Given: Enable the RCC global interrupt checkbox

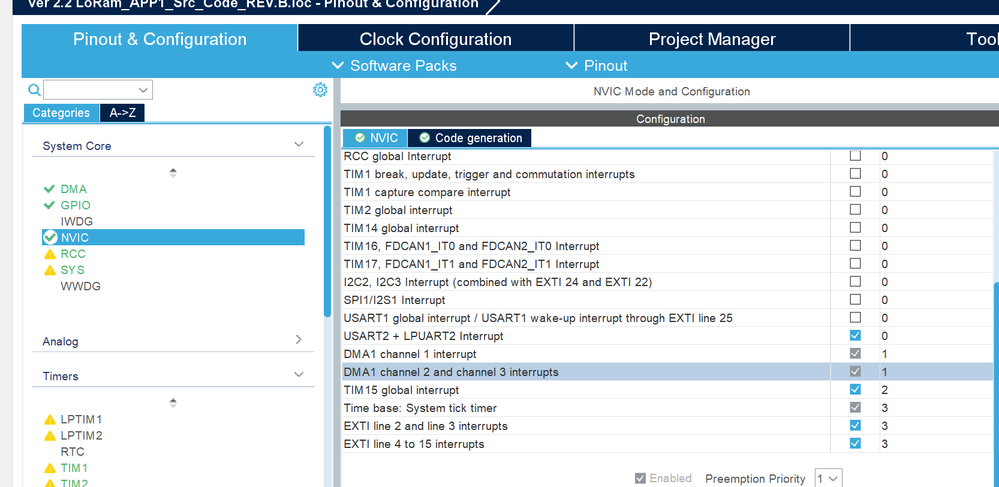Looking at the screenshot, I should (855, 156).
